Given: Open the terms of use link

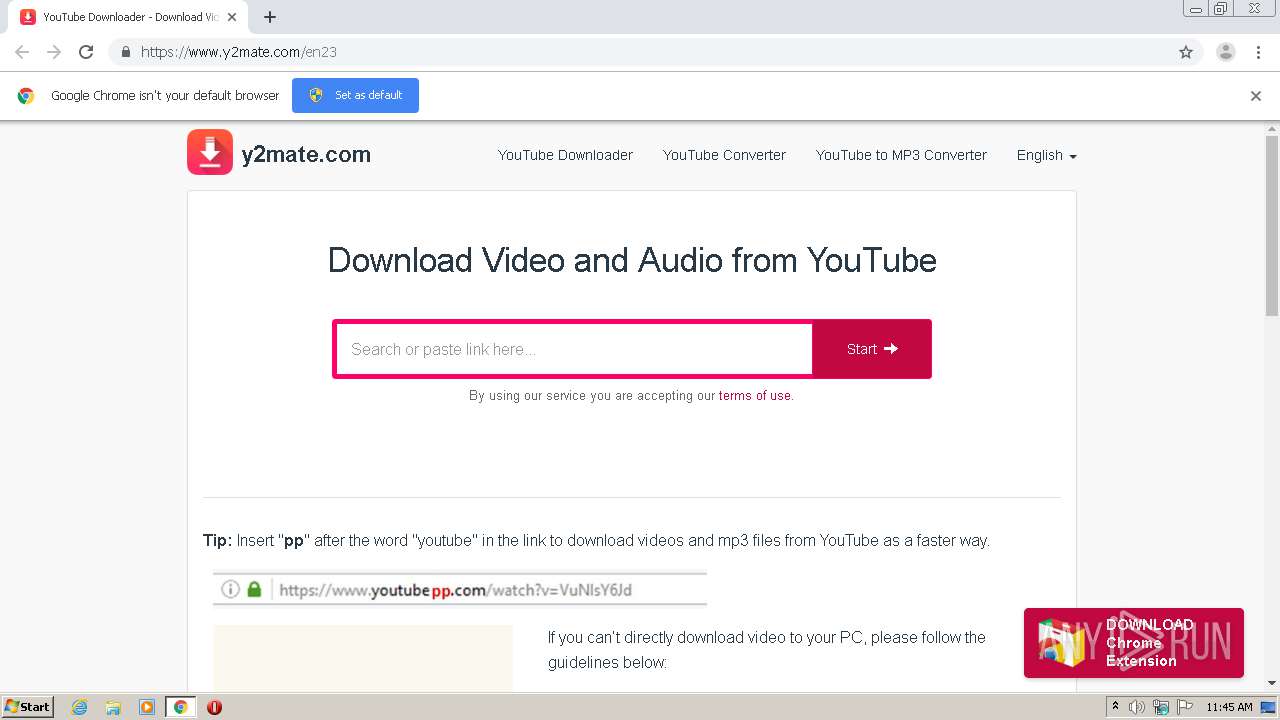Looking at the screenshot, I should coord(755,396).
